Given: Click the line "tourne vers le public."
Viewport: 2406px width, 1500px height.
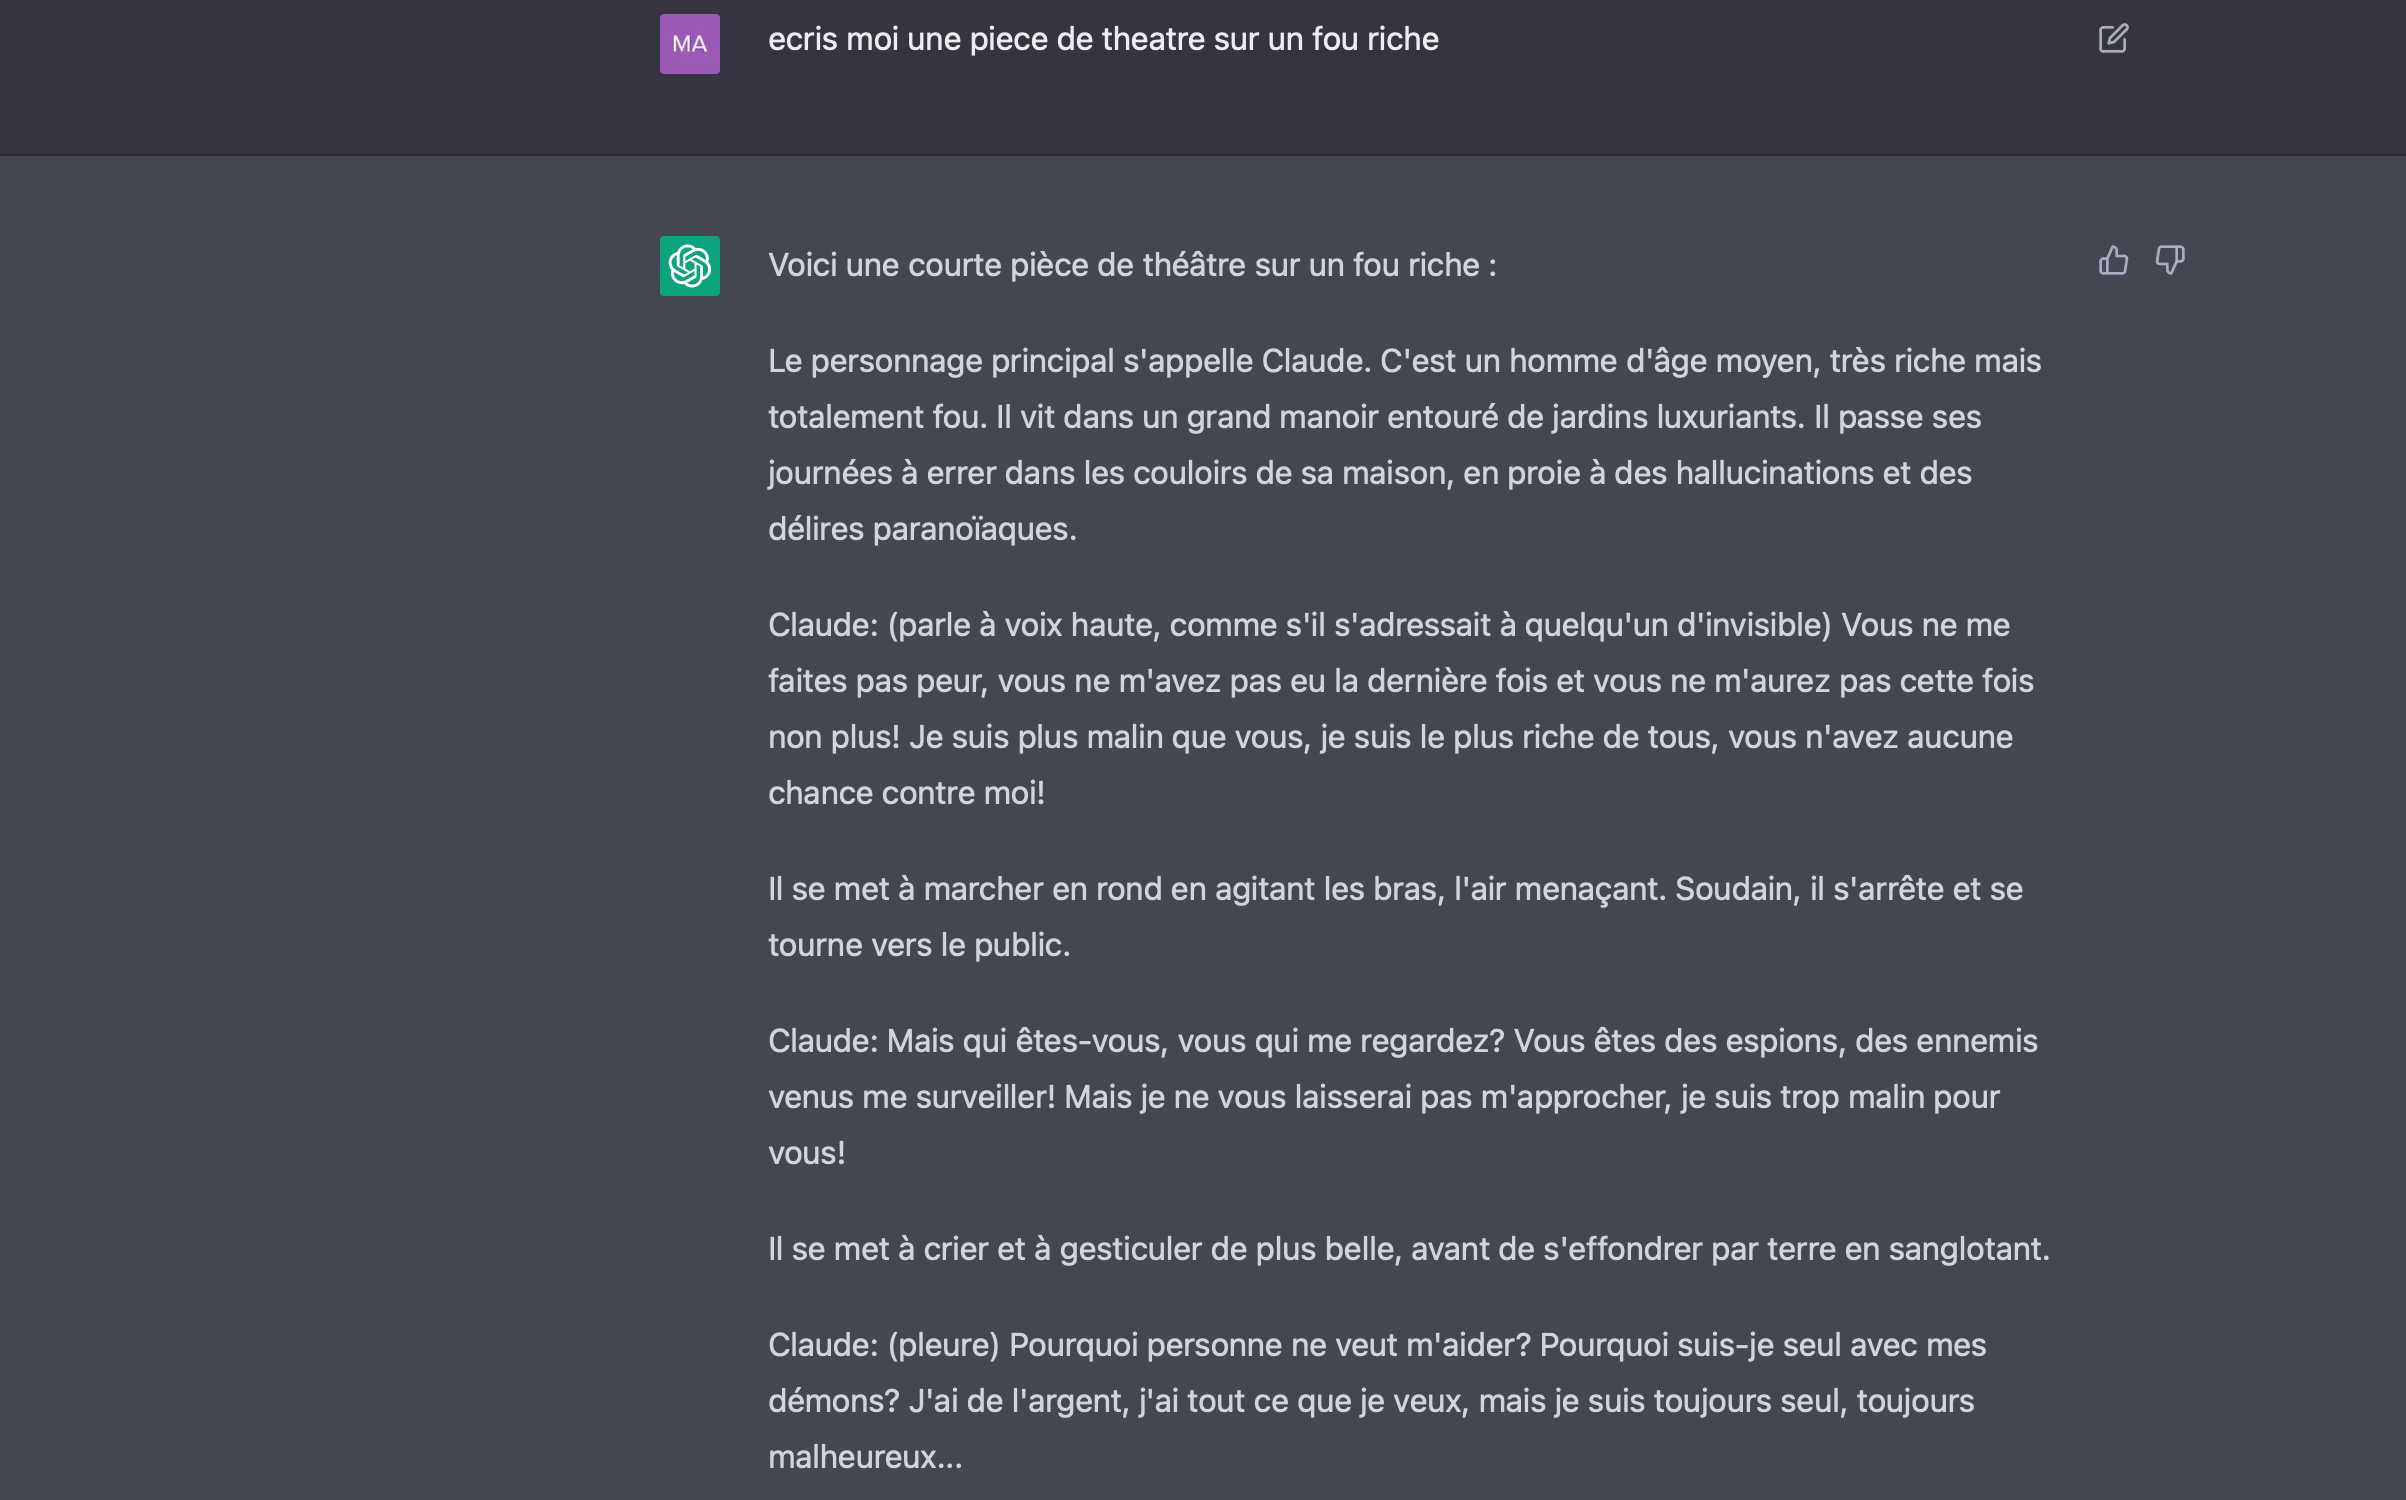Looking at the screenshot, I should tap(919, 945).
